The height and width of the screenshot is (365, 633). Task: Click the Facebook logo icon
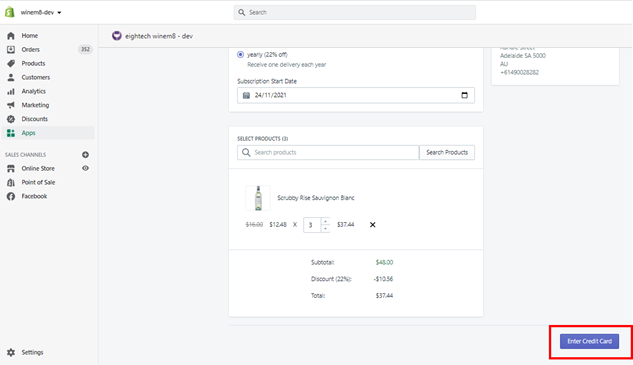pos(11,196)
